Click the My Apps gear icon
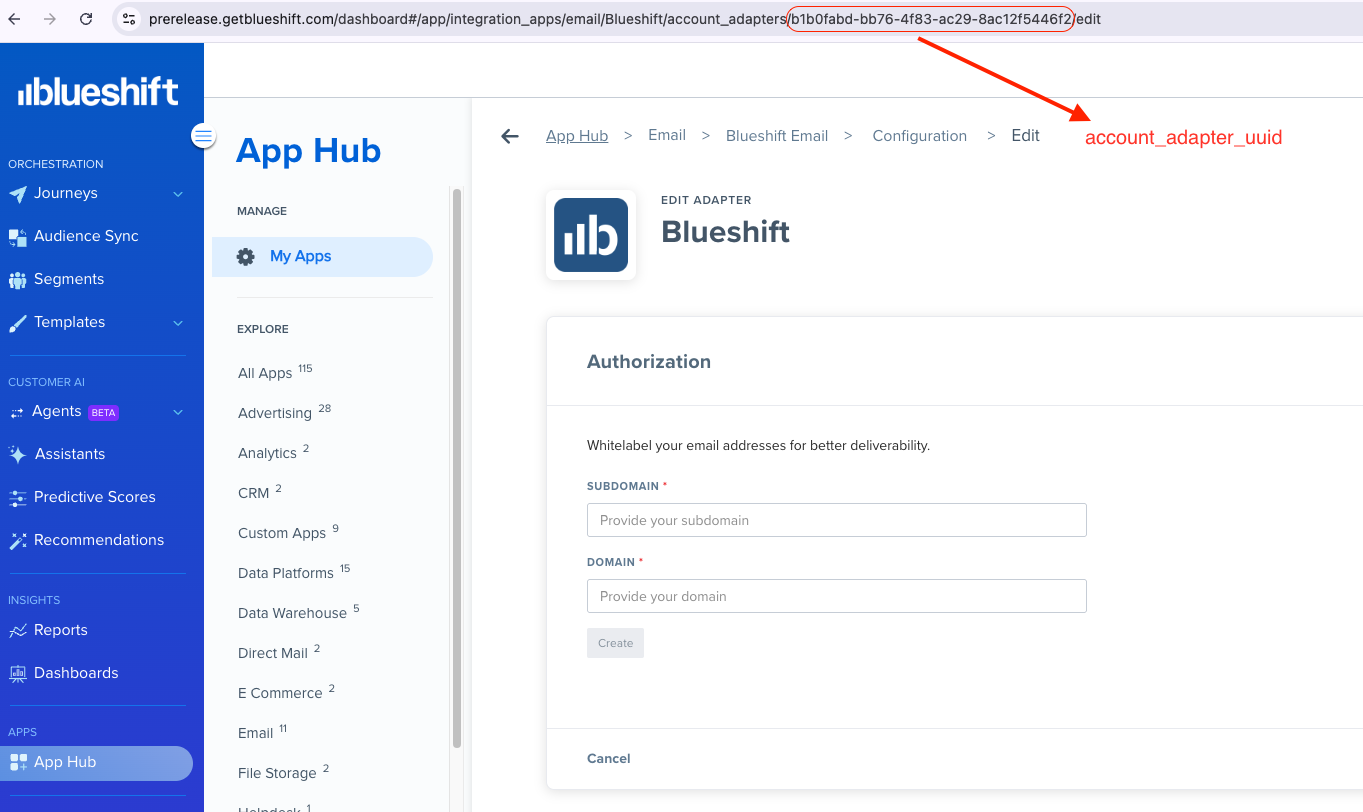Screen dimensions: 1363x812 (x=245, y=257)
